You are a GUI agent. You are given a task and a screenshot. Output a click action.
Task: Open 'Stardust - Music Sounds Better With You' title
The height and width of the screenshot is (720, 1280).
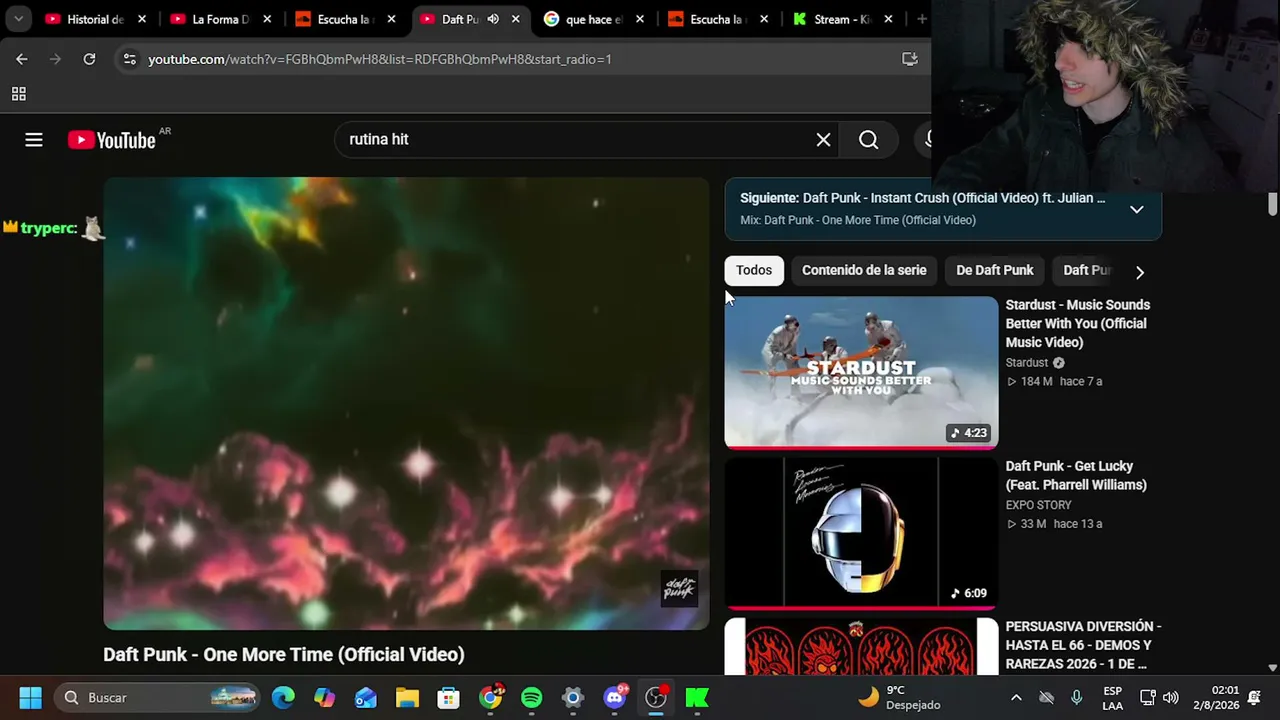click(x=1078, y=323)
